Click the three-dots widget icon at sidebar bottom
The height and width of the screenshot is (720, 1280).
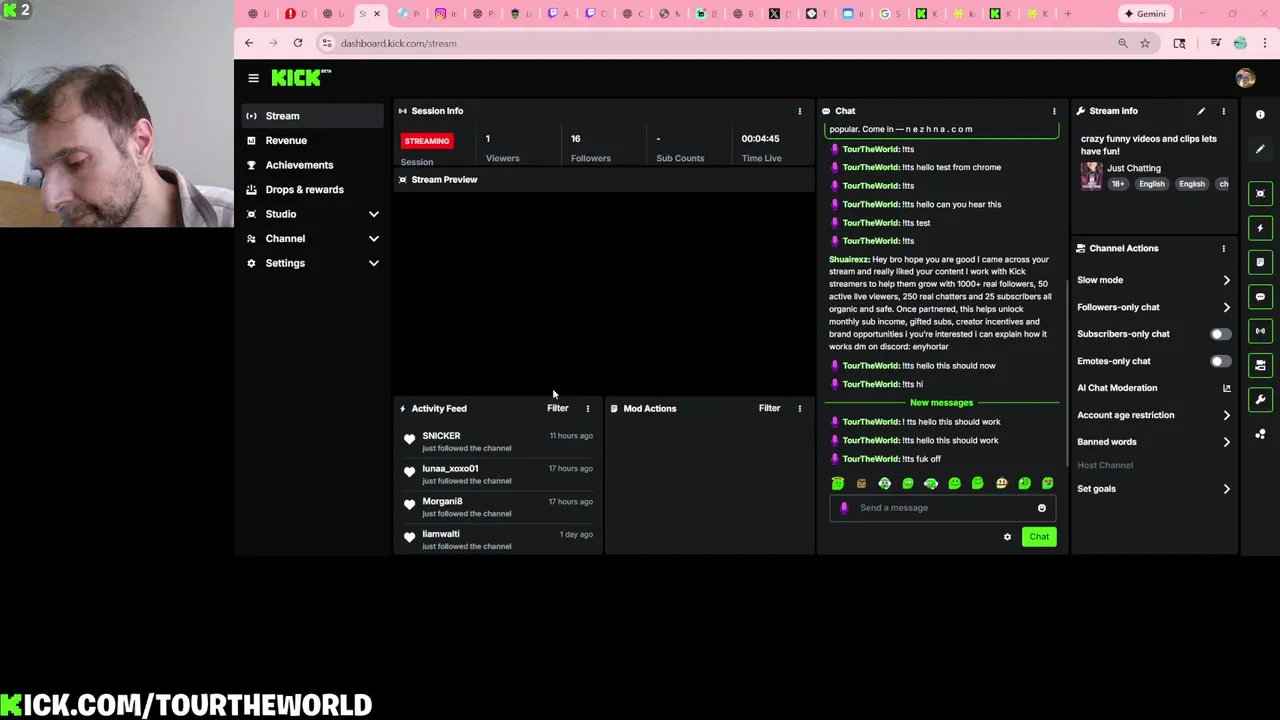(x=1260, y=434)
